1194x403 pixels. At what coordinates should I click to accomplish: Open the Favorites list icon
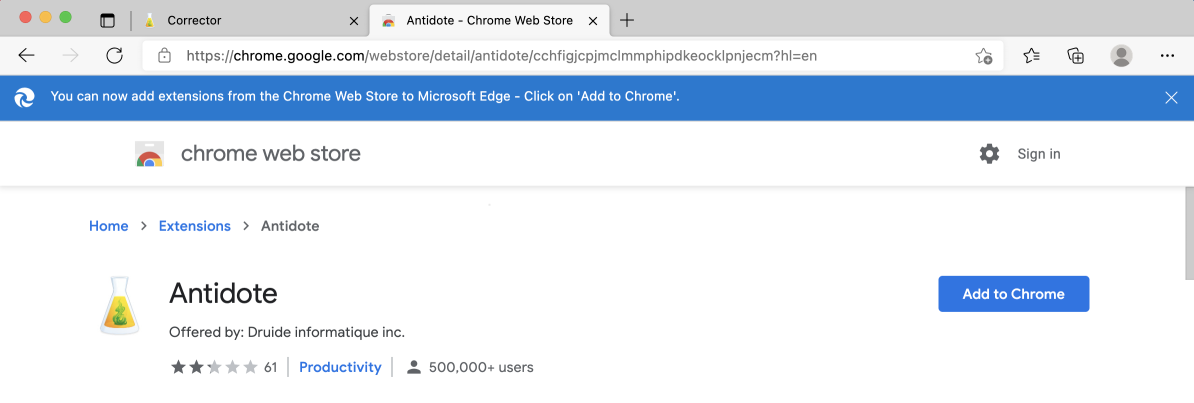click(1032, 56)
